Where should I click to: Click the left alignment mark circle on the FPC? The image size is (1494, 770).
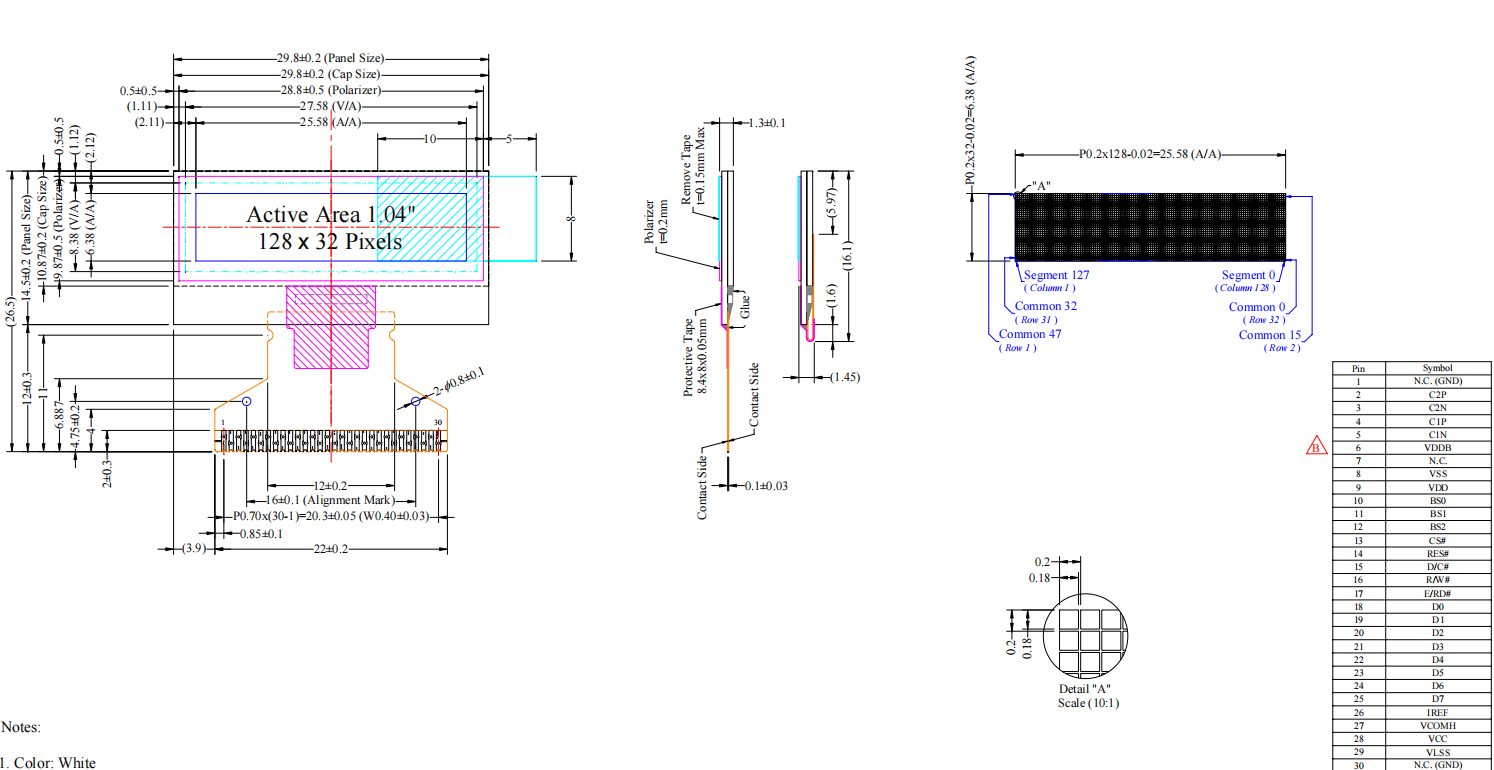tap(246, 401)
